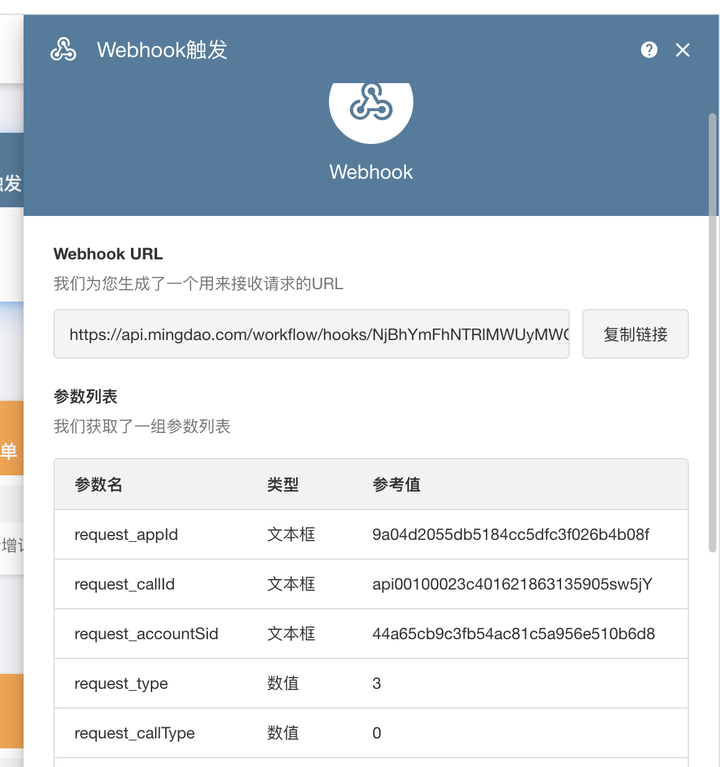Click the Webhook URL heading
Image resolution: width=720 pixels, height=767 pixels.
pyautogui.click(x=108, y=254)
